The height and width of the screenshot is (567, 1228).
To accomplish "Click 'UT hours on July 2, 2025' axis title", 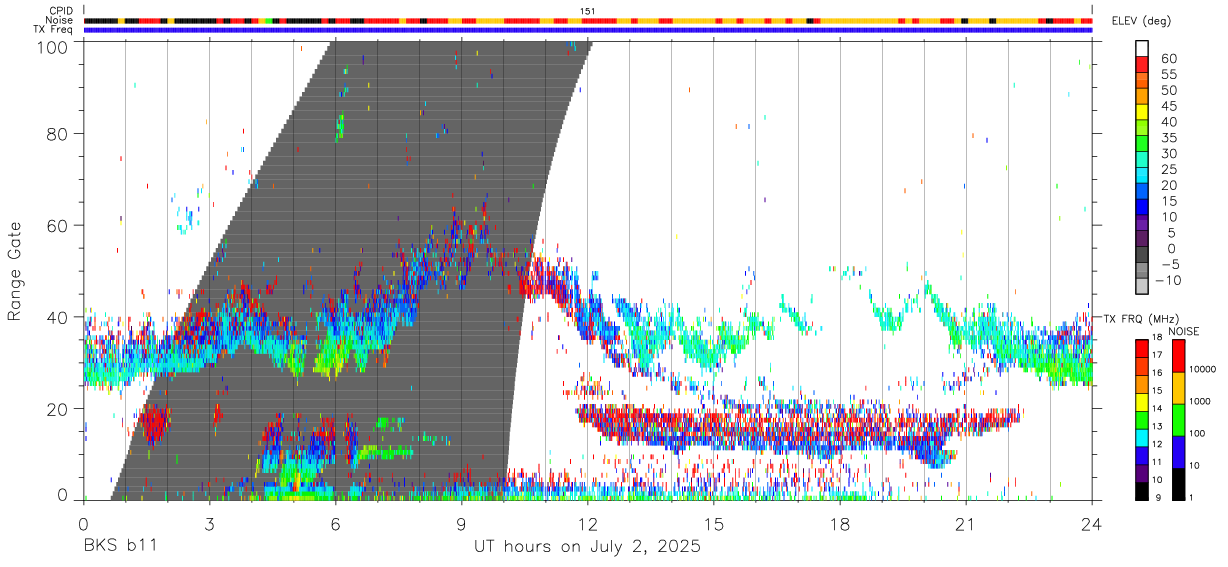I will click(588, 547).
